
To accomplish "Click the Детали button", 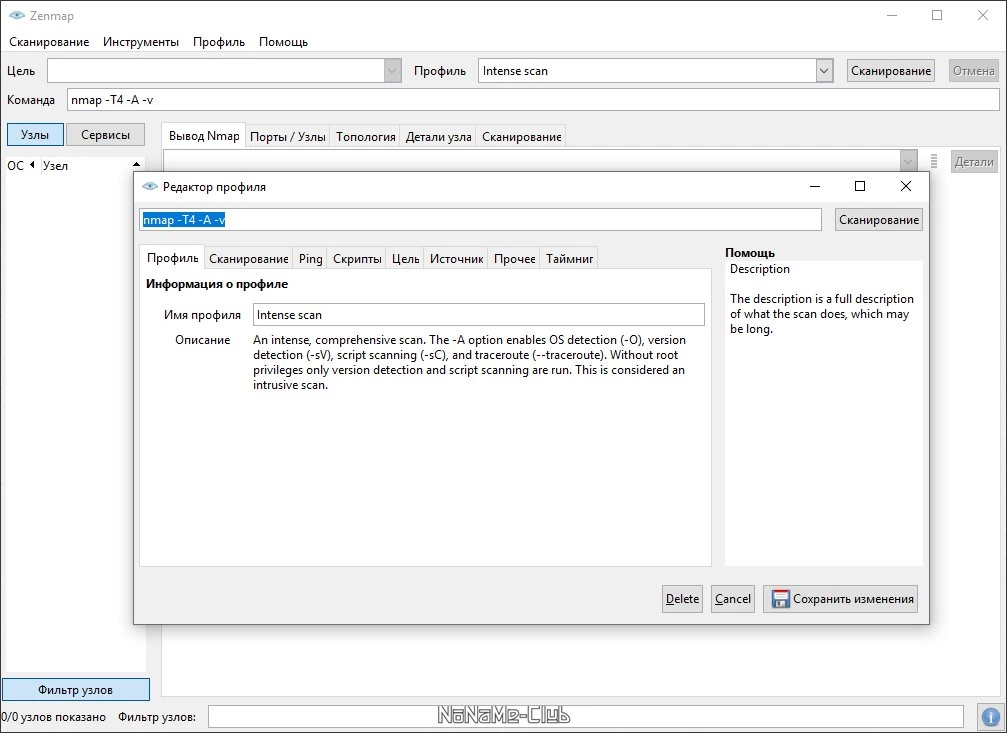I will click(x=974, y=162).
